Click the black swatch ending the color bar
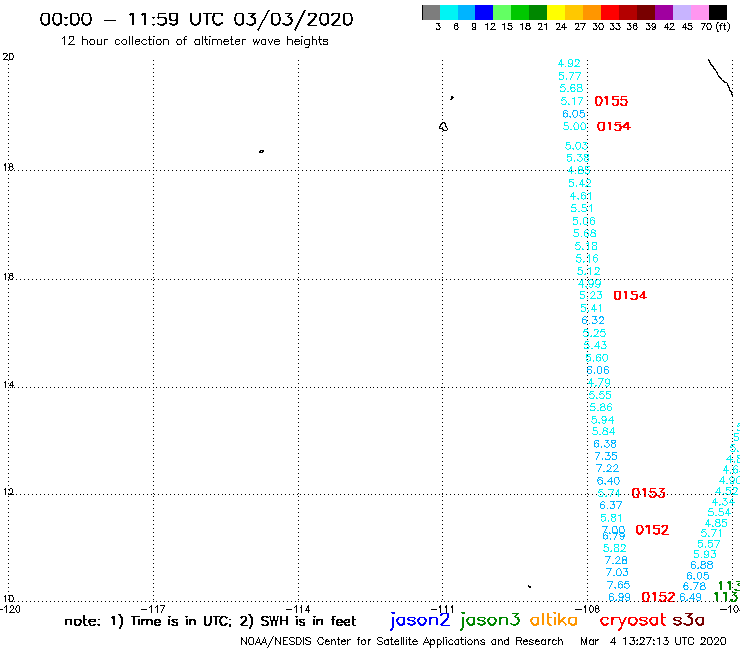Screen dimensions: 740x650 [718, 12]
